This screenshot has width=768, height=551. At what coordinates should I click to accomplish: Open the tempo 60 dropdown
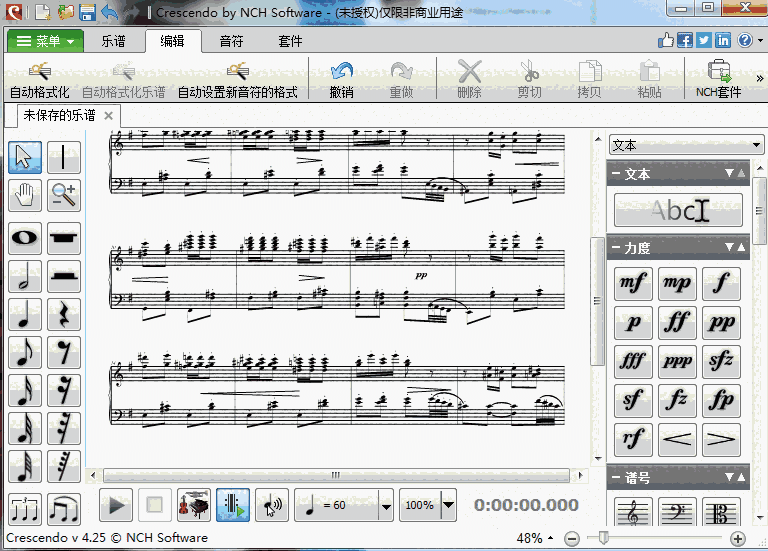[x=386, y=506]
